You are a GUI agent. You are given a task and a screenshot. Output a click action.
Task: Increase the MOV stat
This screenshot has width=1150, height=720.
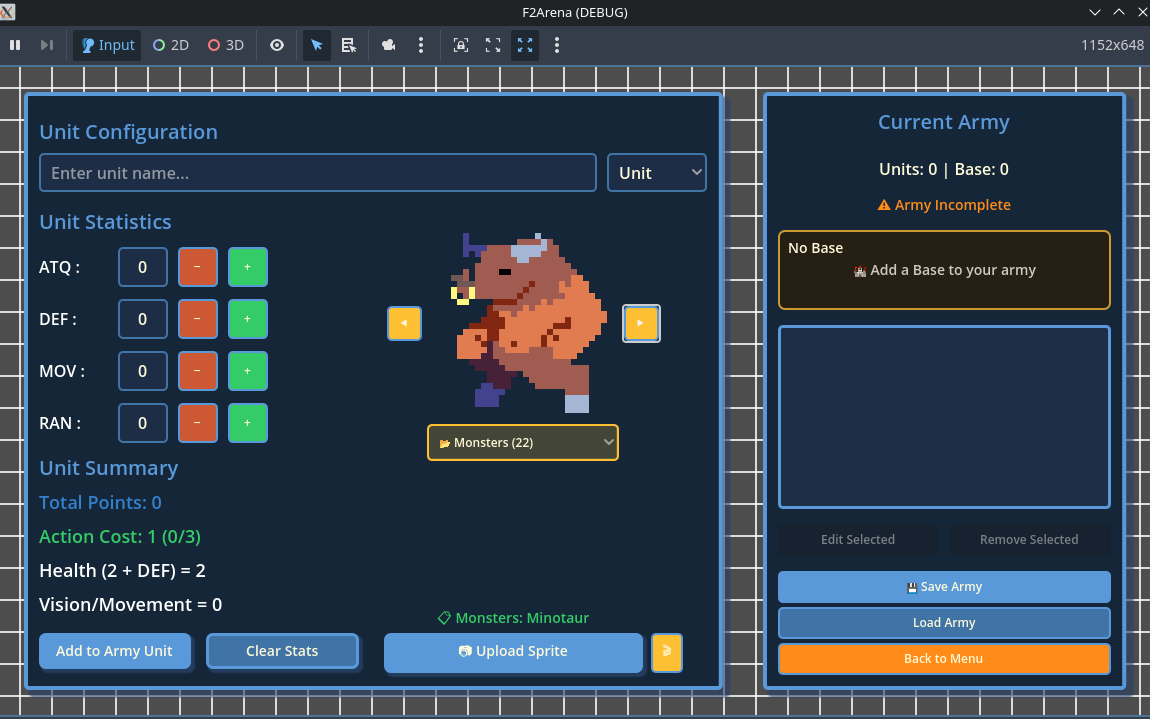click(248, 372)
